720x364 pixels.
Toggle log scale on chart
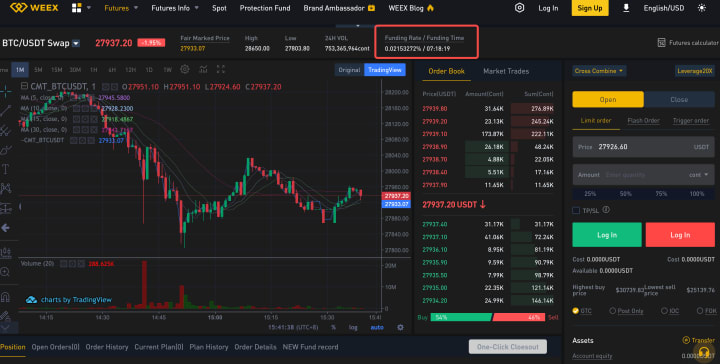[x=353, y=327]
